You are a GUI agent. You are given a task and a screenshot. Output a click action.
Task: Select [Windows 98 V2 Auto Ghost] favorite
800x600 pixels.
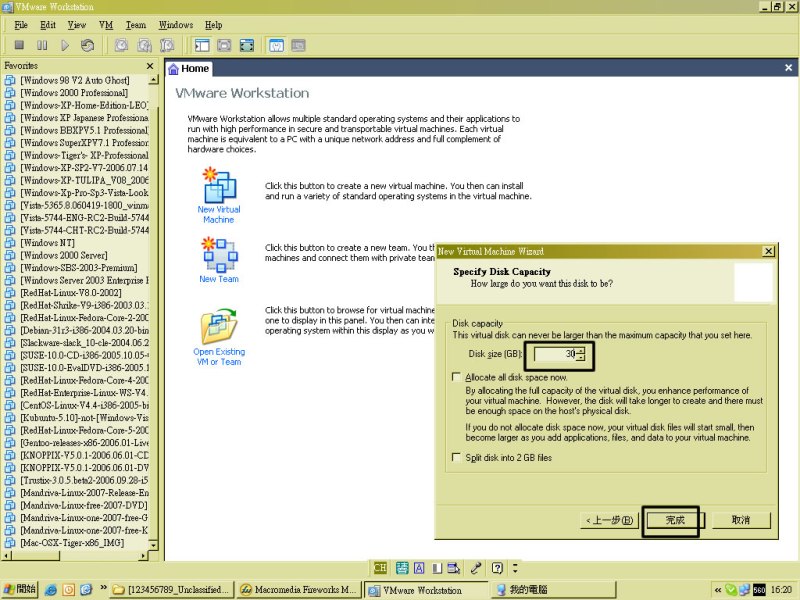pyautogui.click(x=75, y=80)
